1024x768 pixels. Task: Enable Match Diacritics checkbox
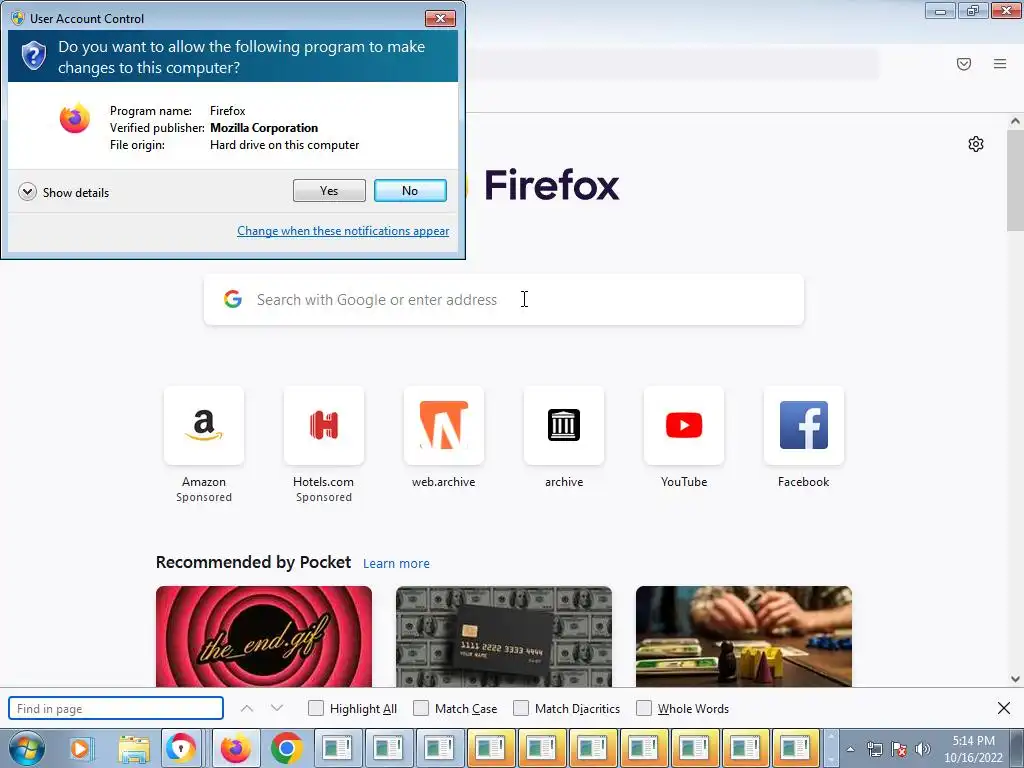[x=521, y=709]
